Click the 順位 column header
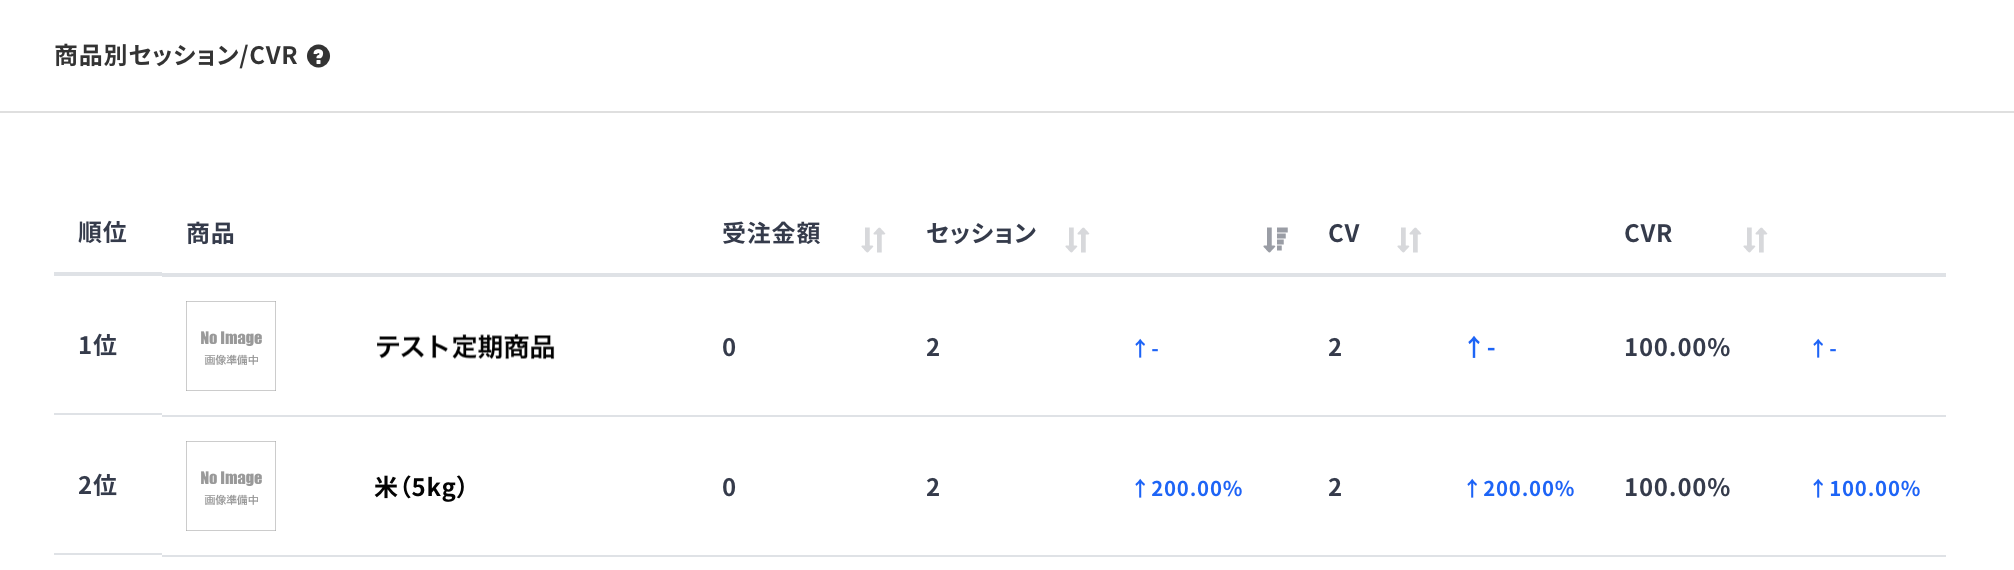Image resolution: width=2014 pixels, height=570 pixels. pyautogui.click(x=102, y=233)
